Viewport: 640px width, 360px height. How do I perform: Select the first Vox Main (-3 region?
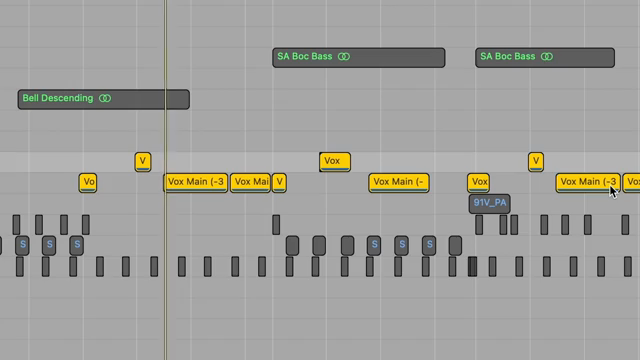(x=196, y=182)
